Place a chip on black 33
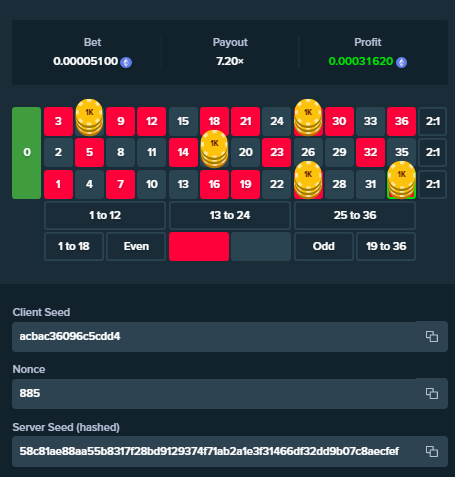 [370, 121]
